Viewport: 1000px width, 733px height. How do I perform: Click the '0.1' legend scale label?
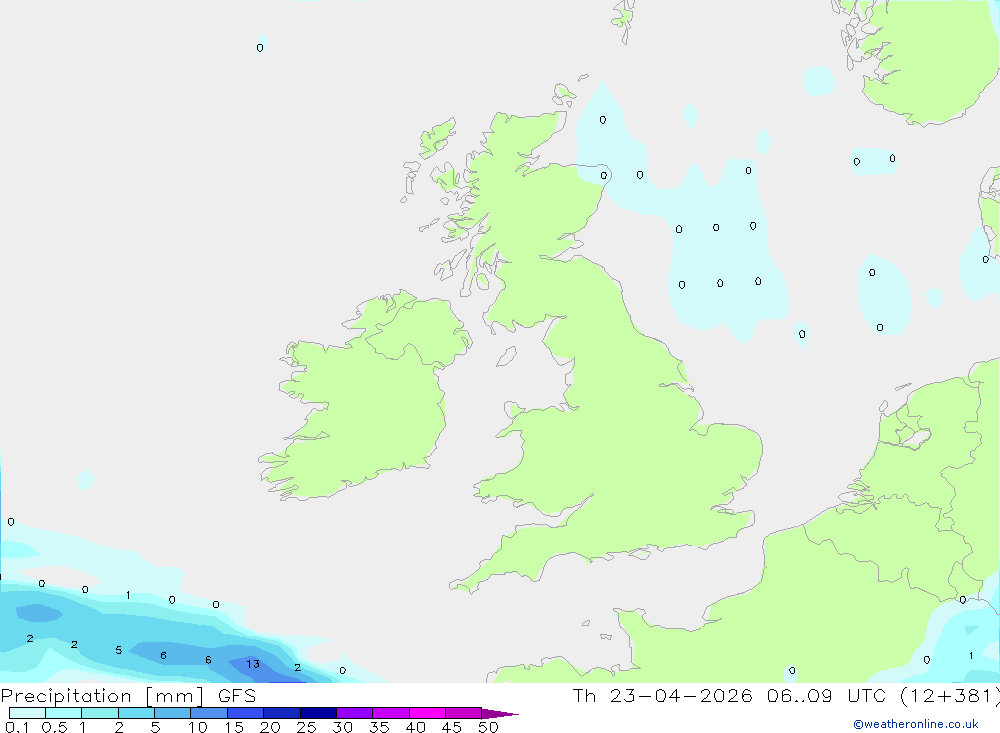click(x=17, y=727)
